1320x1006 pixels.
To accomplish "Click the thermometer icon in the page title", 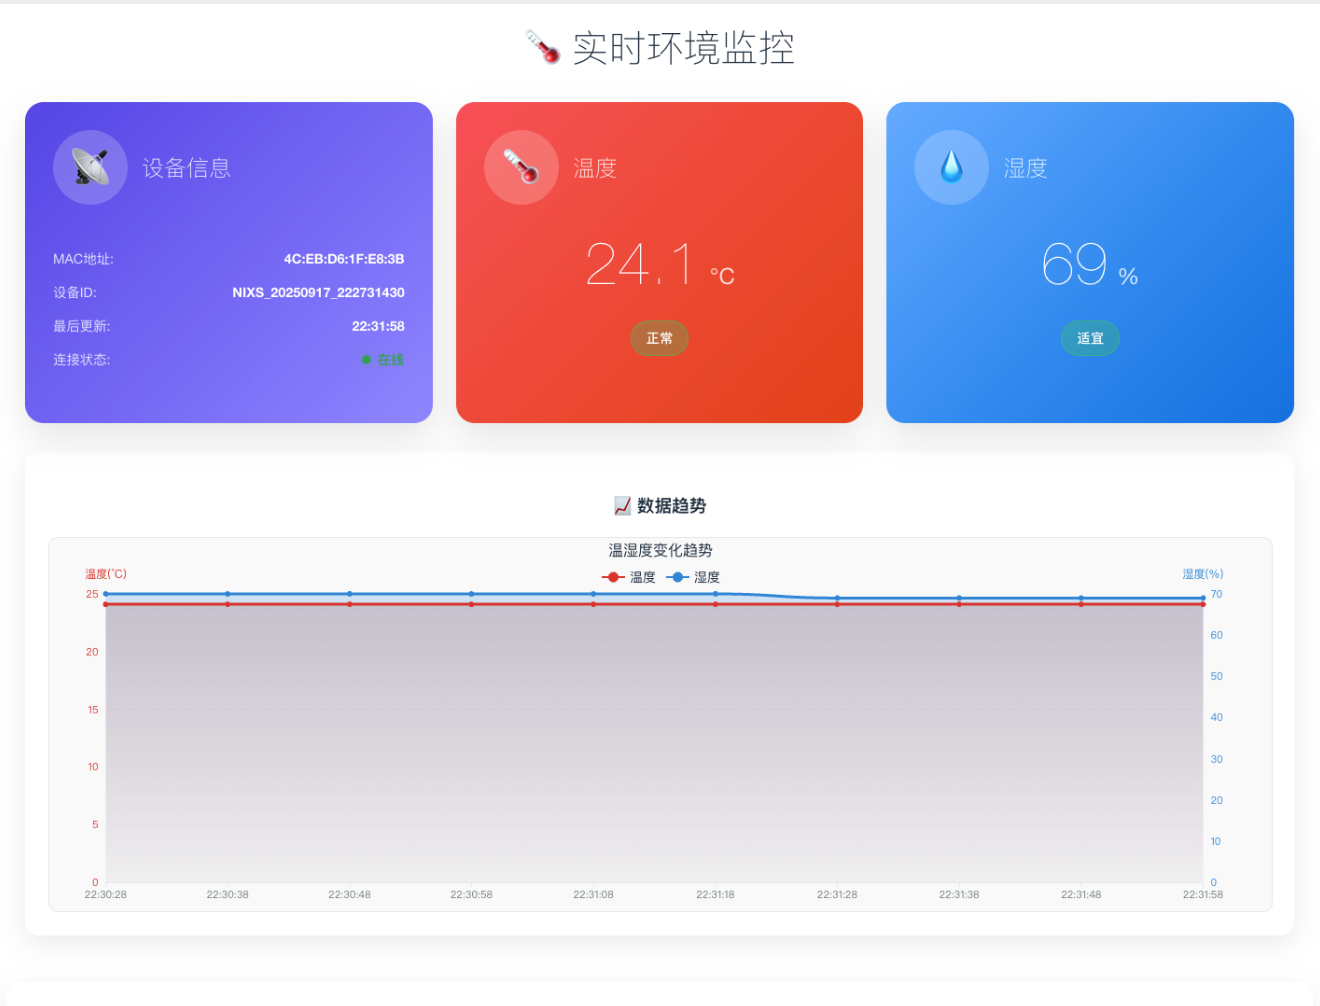I will (x=543, y=48).
